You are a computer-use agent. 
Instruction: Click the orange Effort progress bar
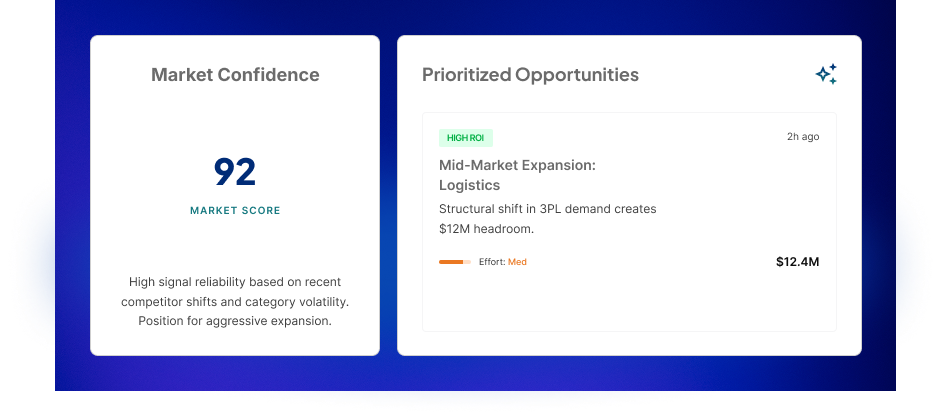coord(454,262)
